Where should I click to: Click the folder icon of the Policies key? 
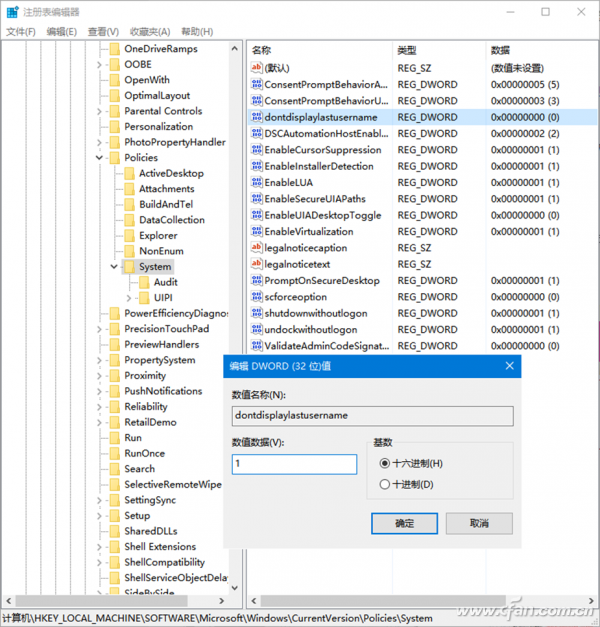point(115,158)
